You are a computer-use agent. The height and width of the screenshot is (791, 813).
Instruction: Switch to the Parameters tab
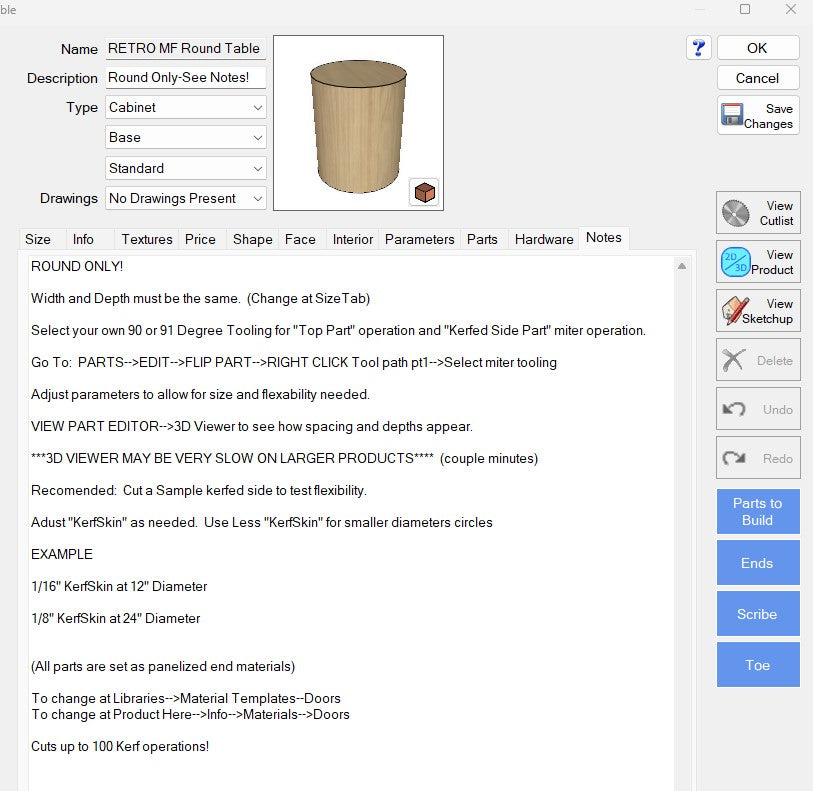coord(420,239)
